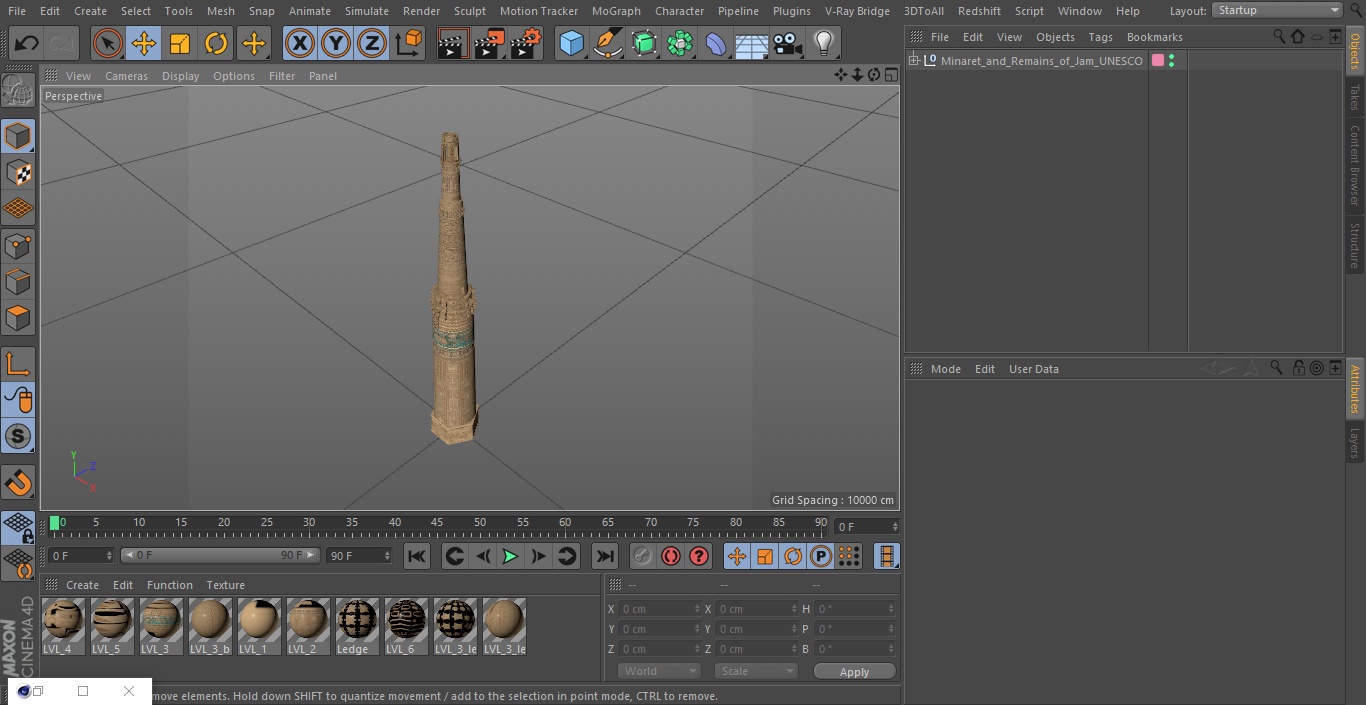Click the timeline playhead at frame 0
The width and height of the screenshot is (1366, 705).
pyautogui.click(x=54, y=523)
